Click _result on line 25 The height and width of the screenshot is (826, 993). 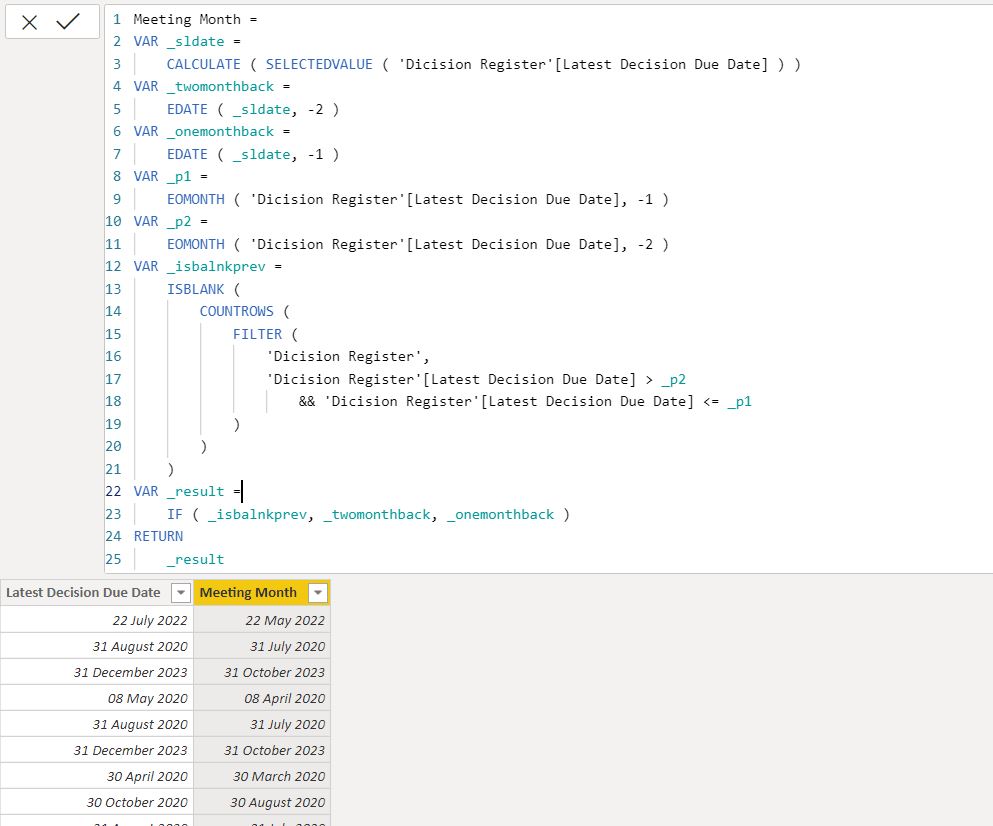195,559
